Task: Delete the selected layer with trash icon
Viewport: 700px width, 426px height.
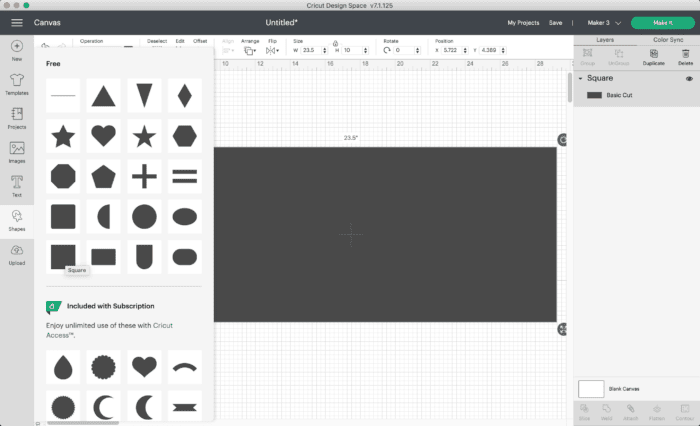Action: (x=686, y=57)
